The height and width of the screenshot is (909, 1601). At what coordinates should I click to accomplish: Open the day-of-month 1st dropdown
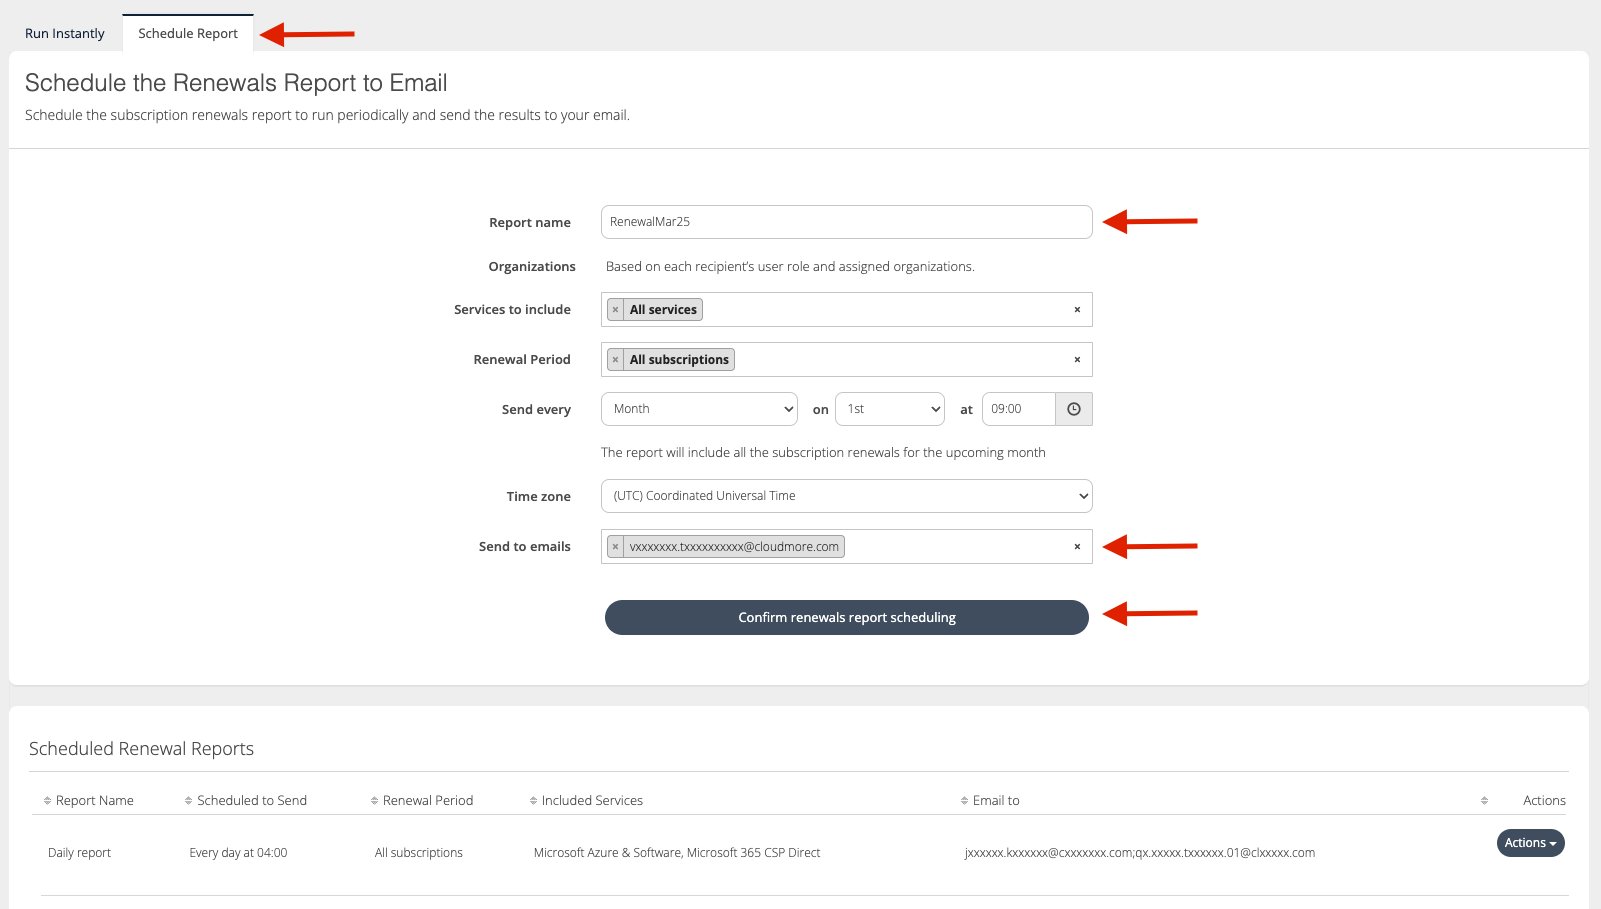point(889,409)
